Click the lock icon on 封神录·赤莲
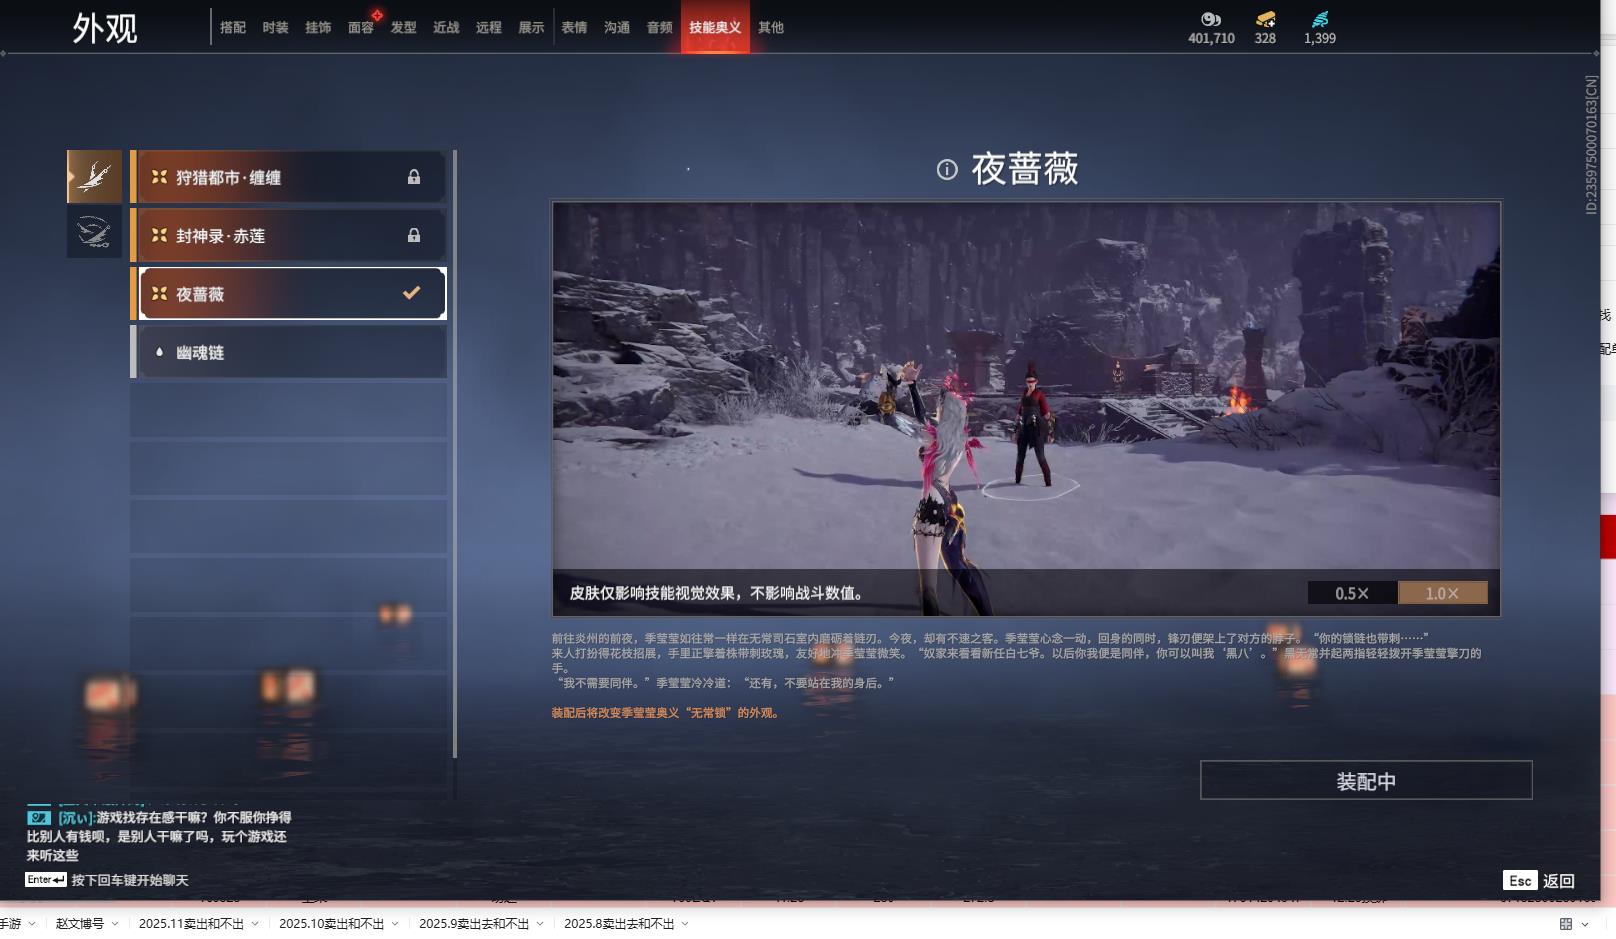1616x939 pixels. click(x=414, y=235)
